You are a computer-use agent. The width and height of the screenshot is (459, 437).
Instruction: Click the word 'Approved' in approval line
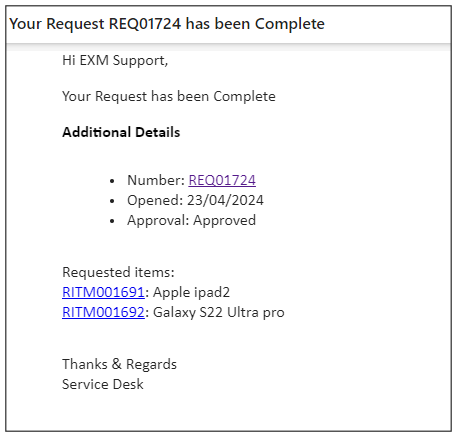click(x=225, y=221)
